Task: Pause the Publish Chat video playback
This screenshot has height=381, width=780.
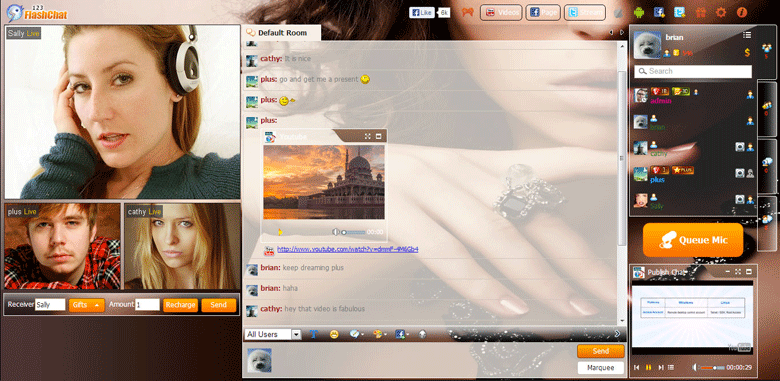Action: click(649, 367)
